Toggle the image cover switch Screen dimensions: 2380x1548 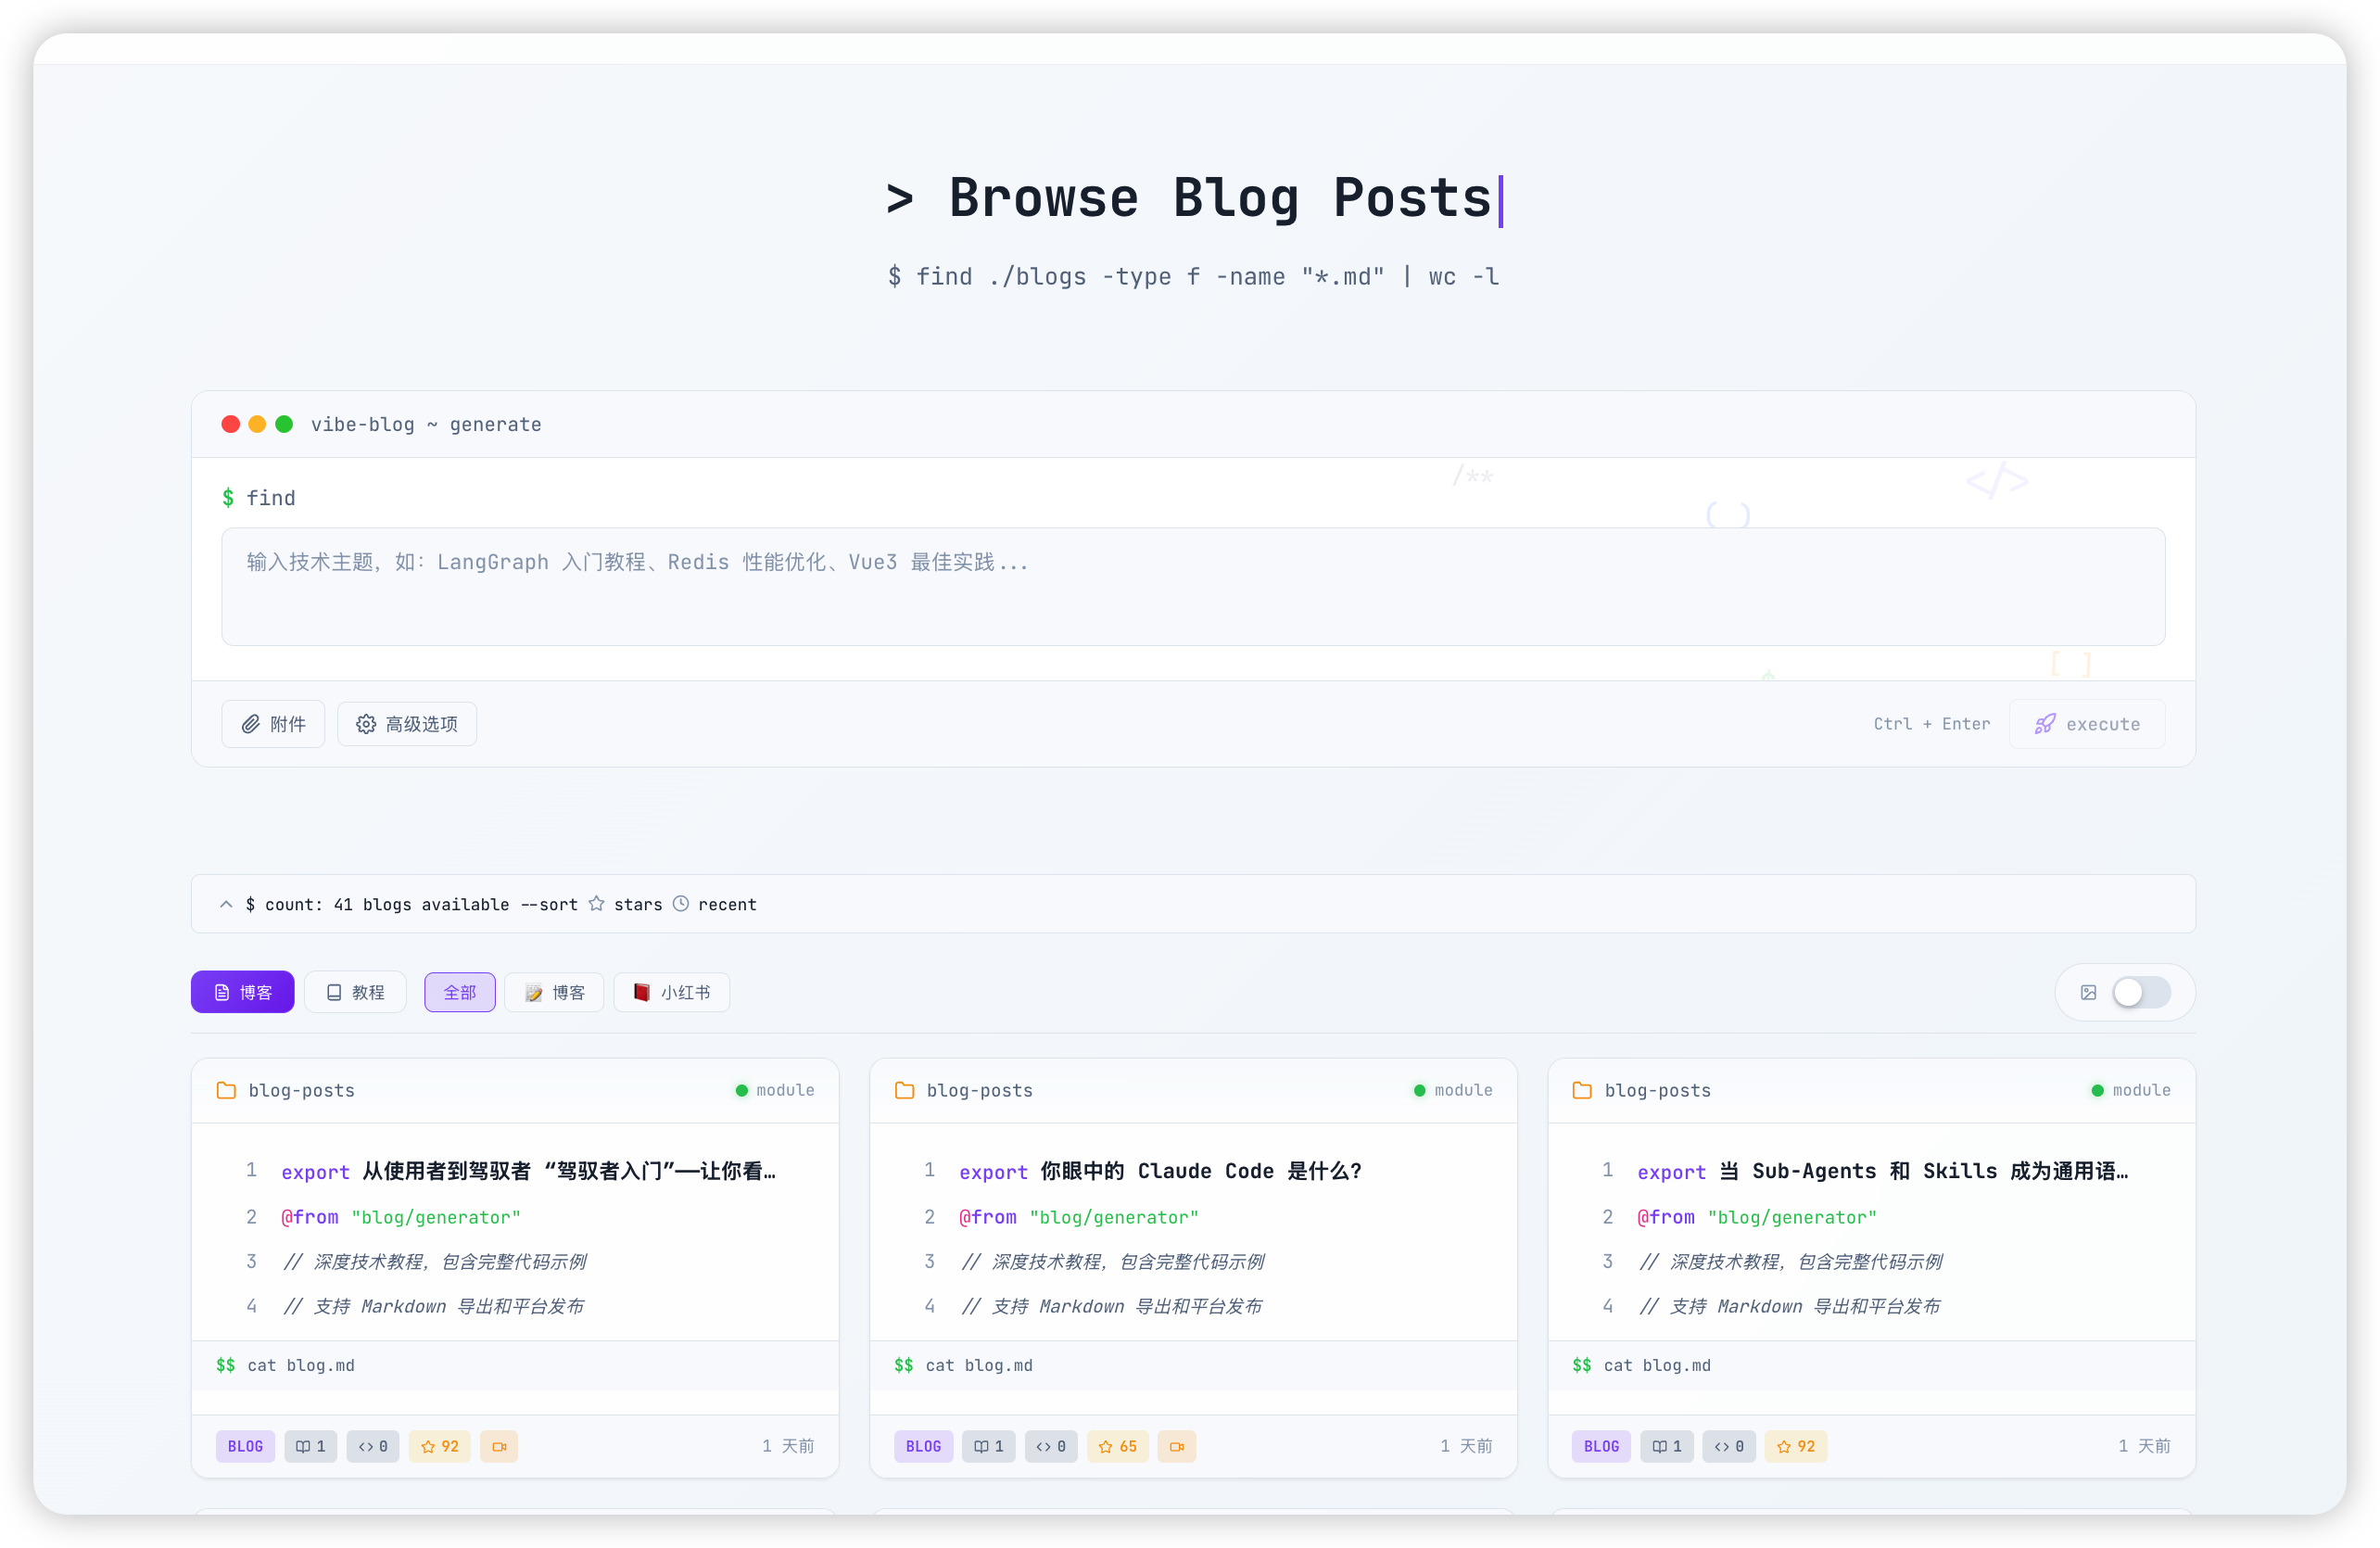pos(2141,992)
